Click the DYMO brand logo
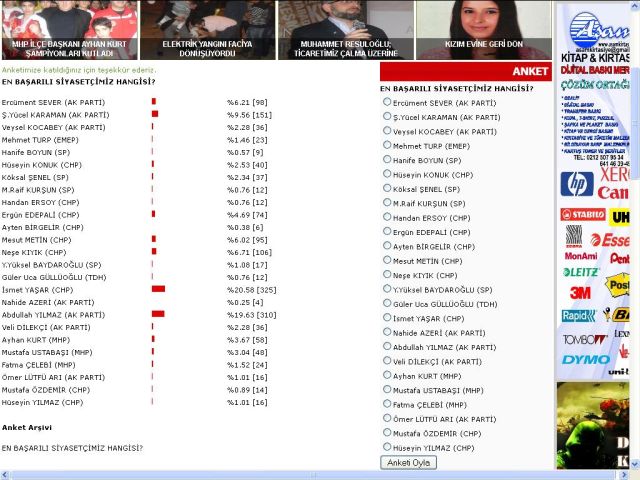This screenshot has height=480, width=640. click(585, 359)
